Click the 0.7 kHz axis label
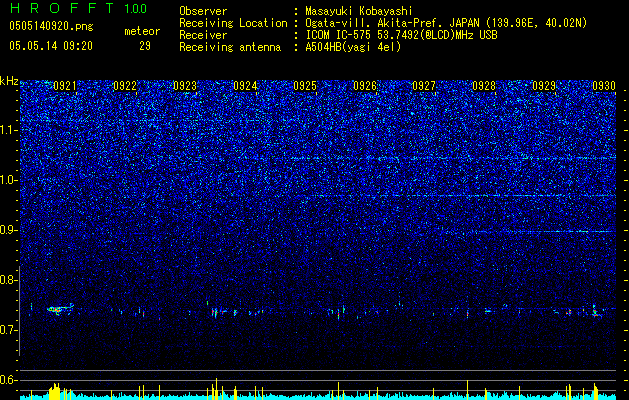Screen dimensions: 629x400 9,330
